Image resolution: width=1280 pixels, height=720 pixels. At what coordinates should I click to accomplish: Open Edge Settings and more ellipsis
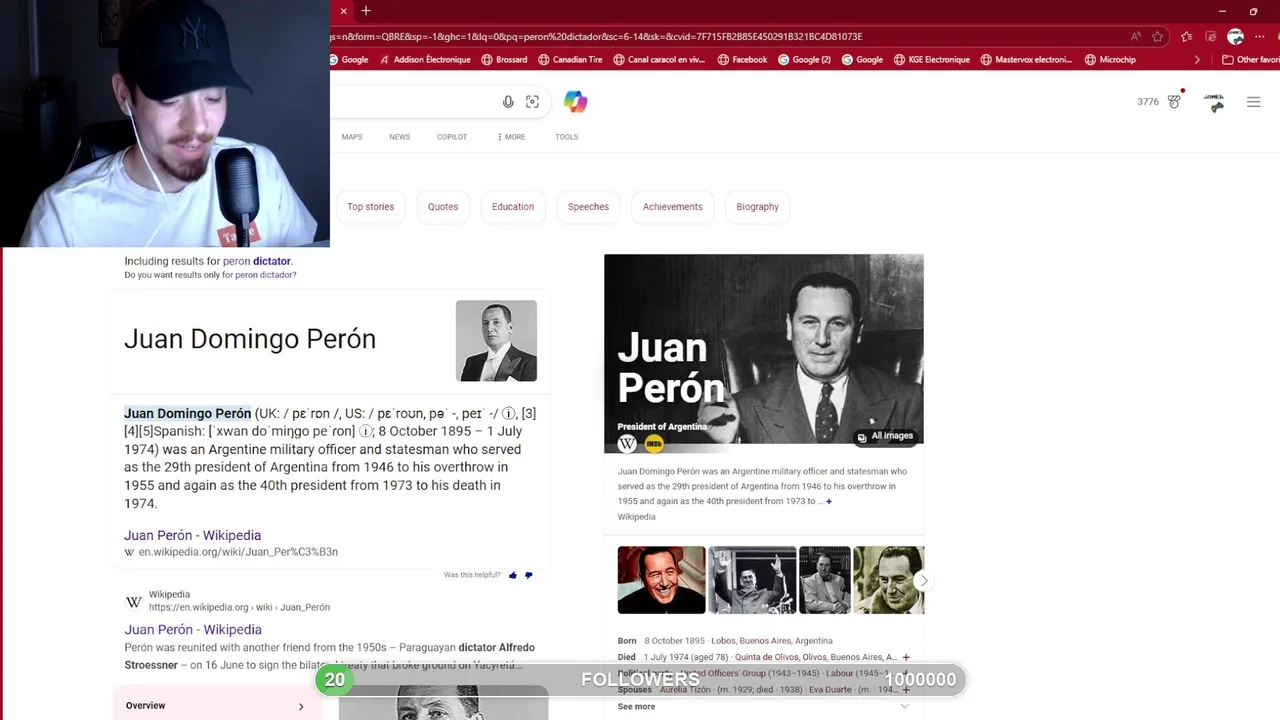pyautogui.click(x=1260, y=37)
